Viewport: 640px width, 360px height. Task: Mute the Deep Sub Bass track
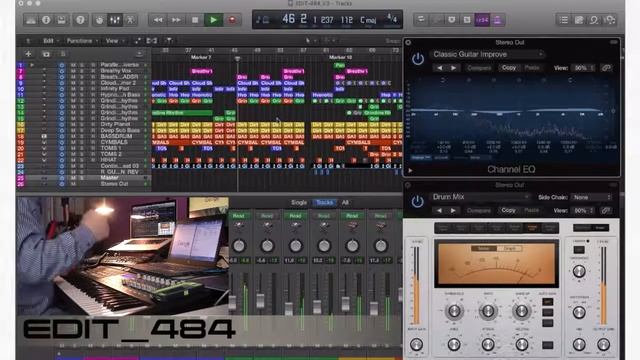tap(73, 130)
